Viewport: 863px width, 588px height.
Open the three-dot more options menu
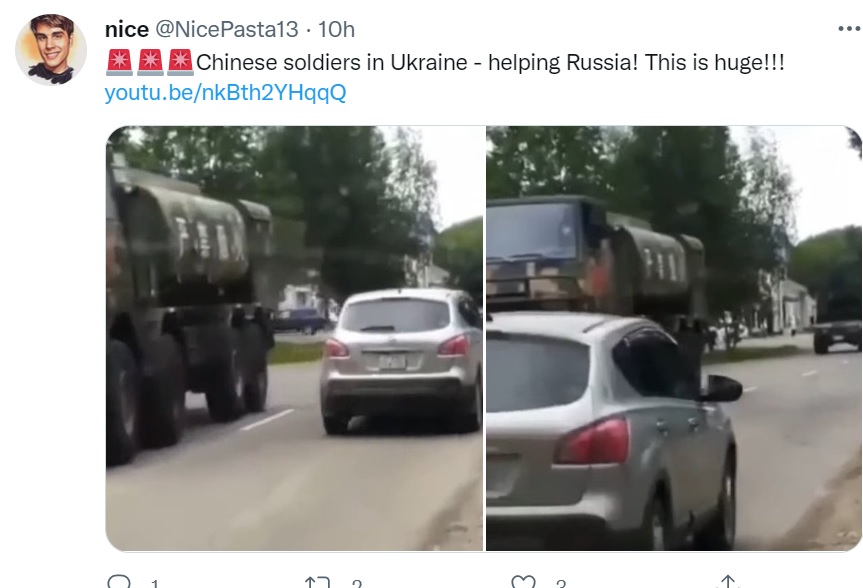(x=849, y=29)
